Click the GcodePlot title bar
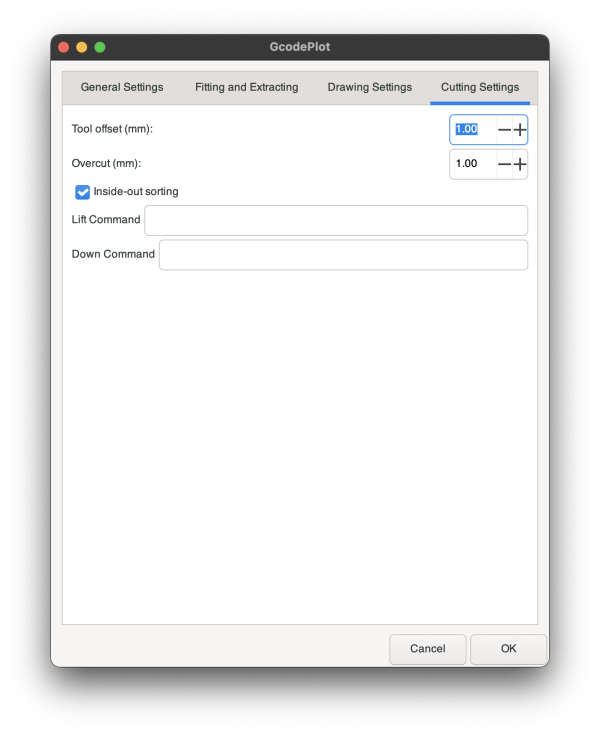 tap(300, 47)
